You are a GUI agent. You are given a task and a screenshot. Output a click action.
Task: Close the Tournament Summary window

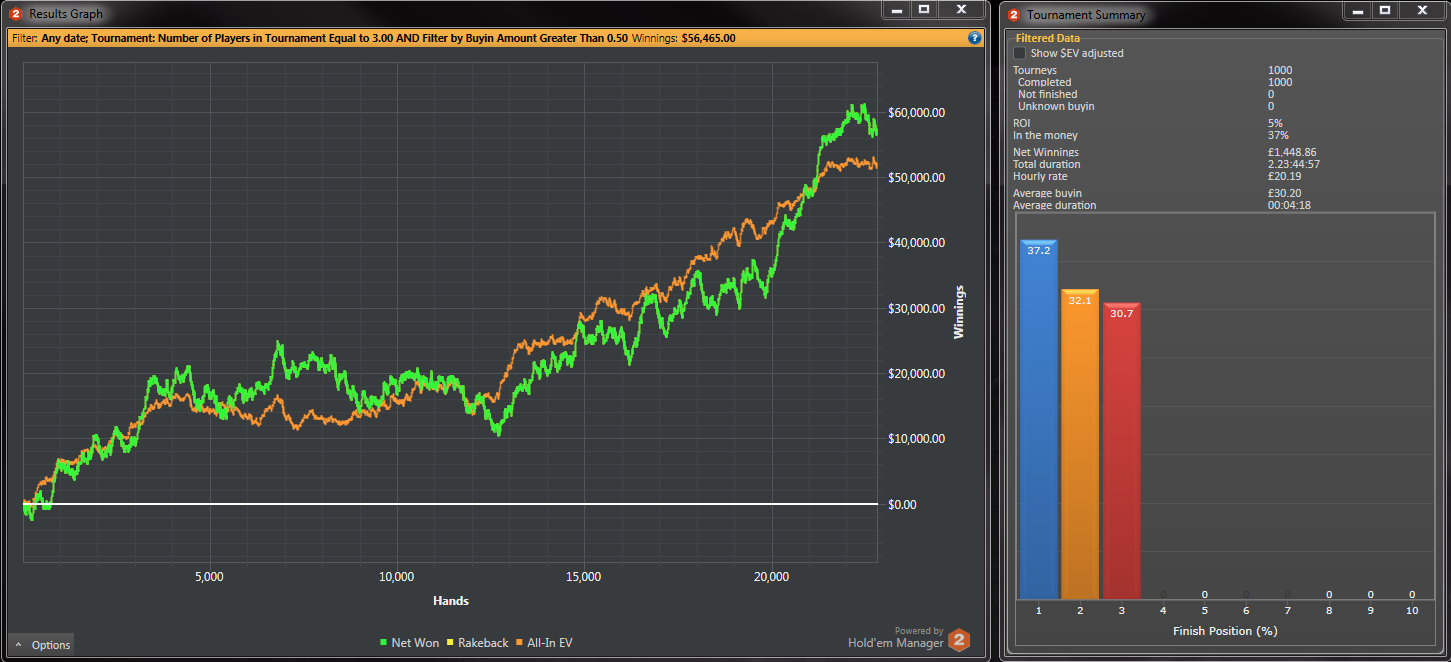pos(1420,10)
